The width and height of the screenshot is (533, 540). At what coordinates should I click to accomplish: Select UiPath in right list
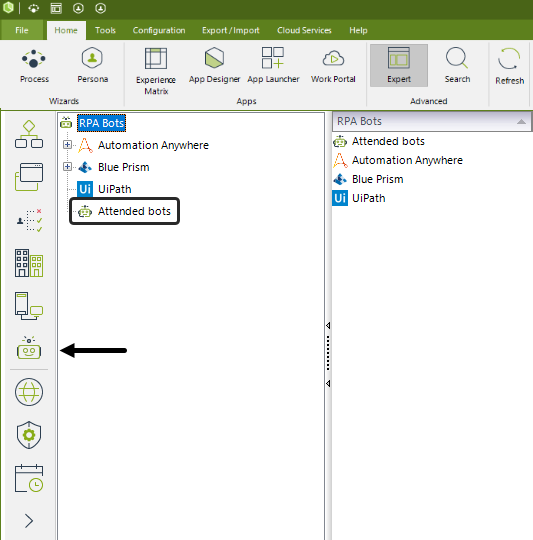point(368,198)
